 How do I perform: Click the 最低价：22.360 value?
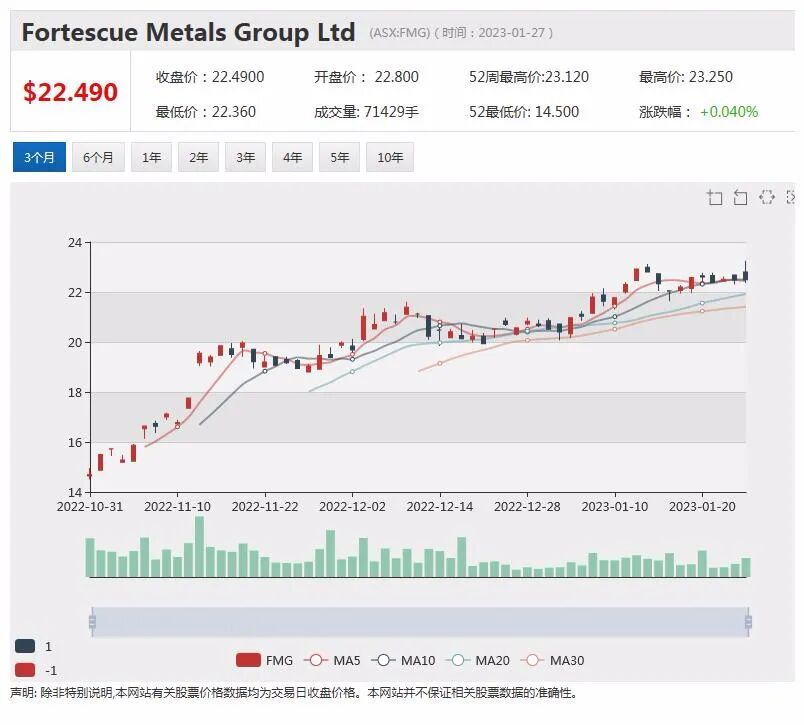(x=206, y=111)
